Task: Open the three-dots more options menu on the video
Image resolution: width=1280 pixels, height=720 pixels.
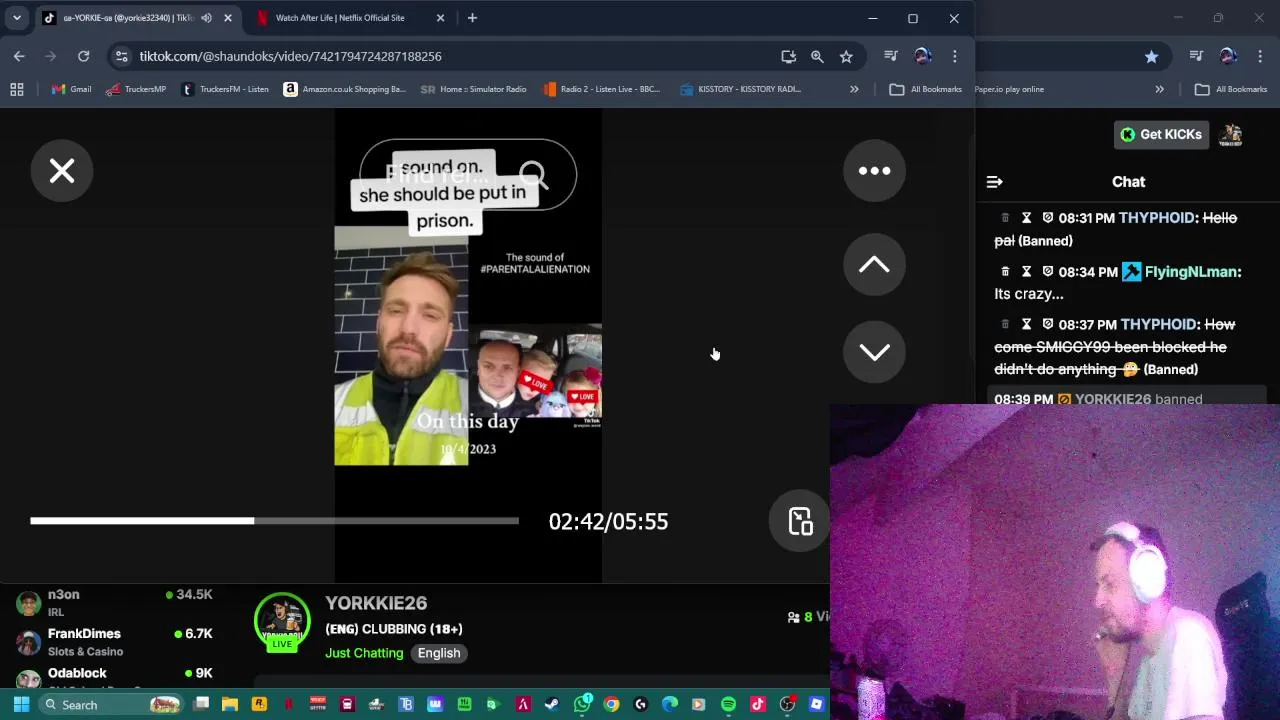Action: [874, 171]
